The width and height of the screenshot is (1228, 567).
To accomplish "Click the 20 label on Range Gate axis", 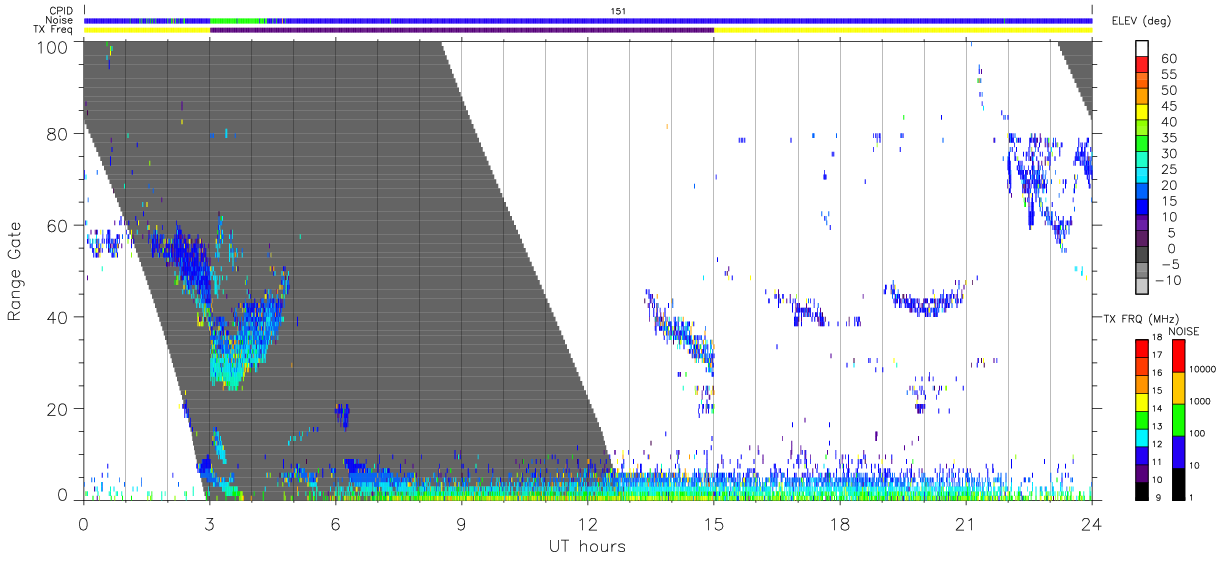I will 58,409.
